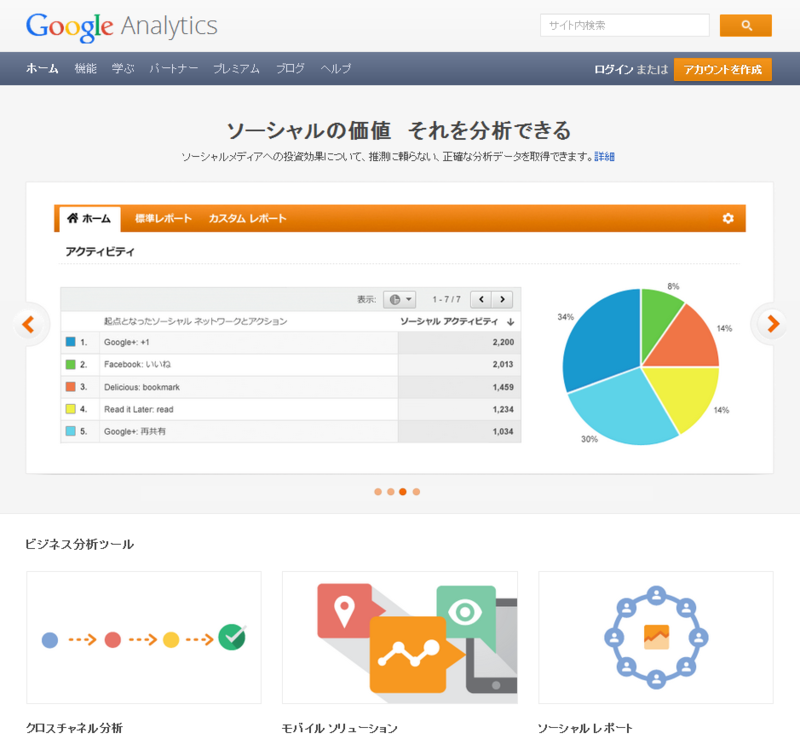Open the 機能 navigation item
Image resolution: width=800 pixels, height=739 pixels.
(86, 68)
